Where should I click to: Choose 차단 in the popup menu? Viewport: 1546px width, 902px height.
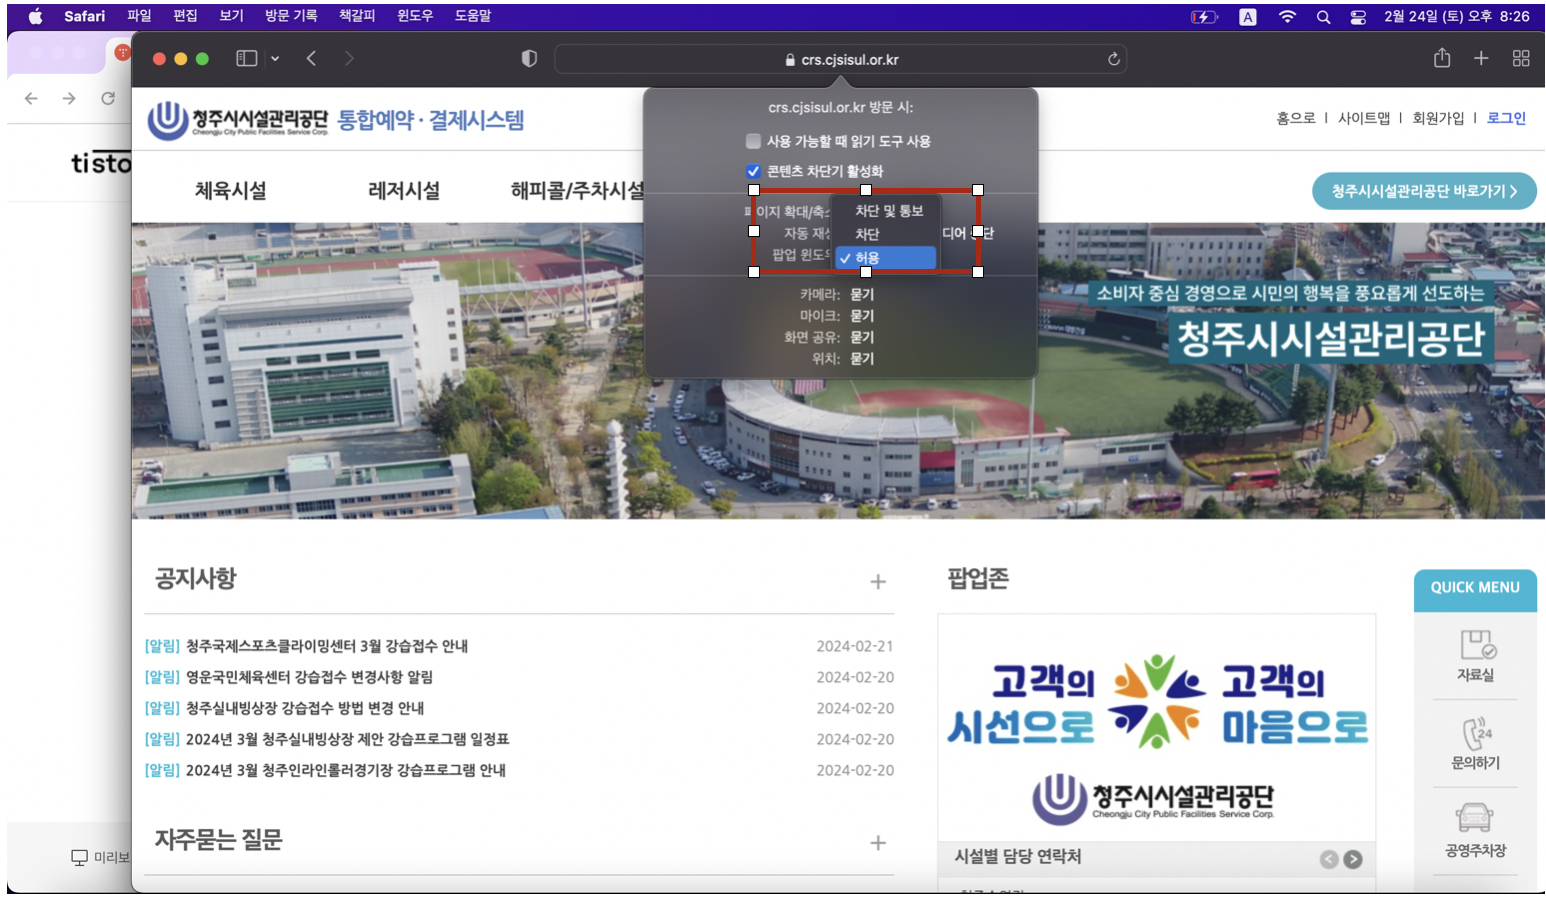tap(887, 234)
